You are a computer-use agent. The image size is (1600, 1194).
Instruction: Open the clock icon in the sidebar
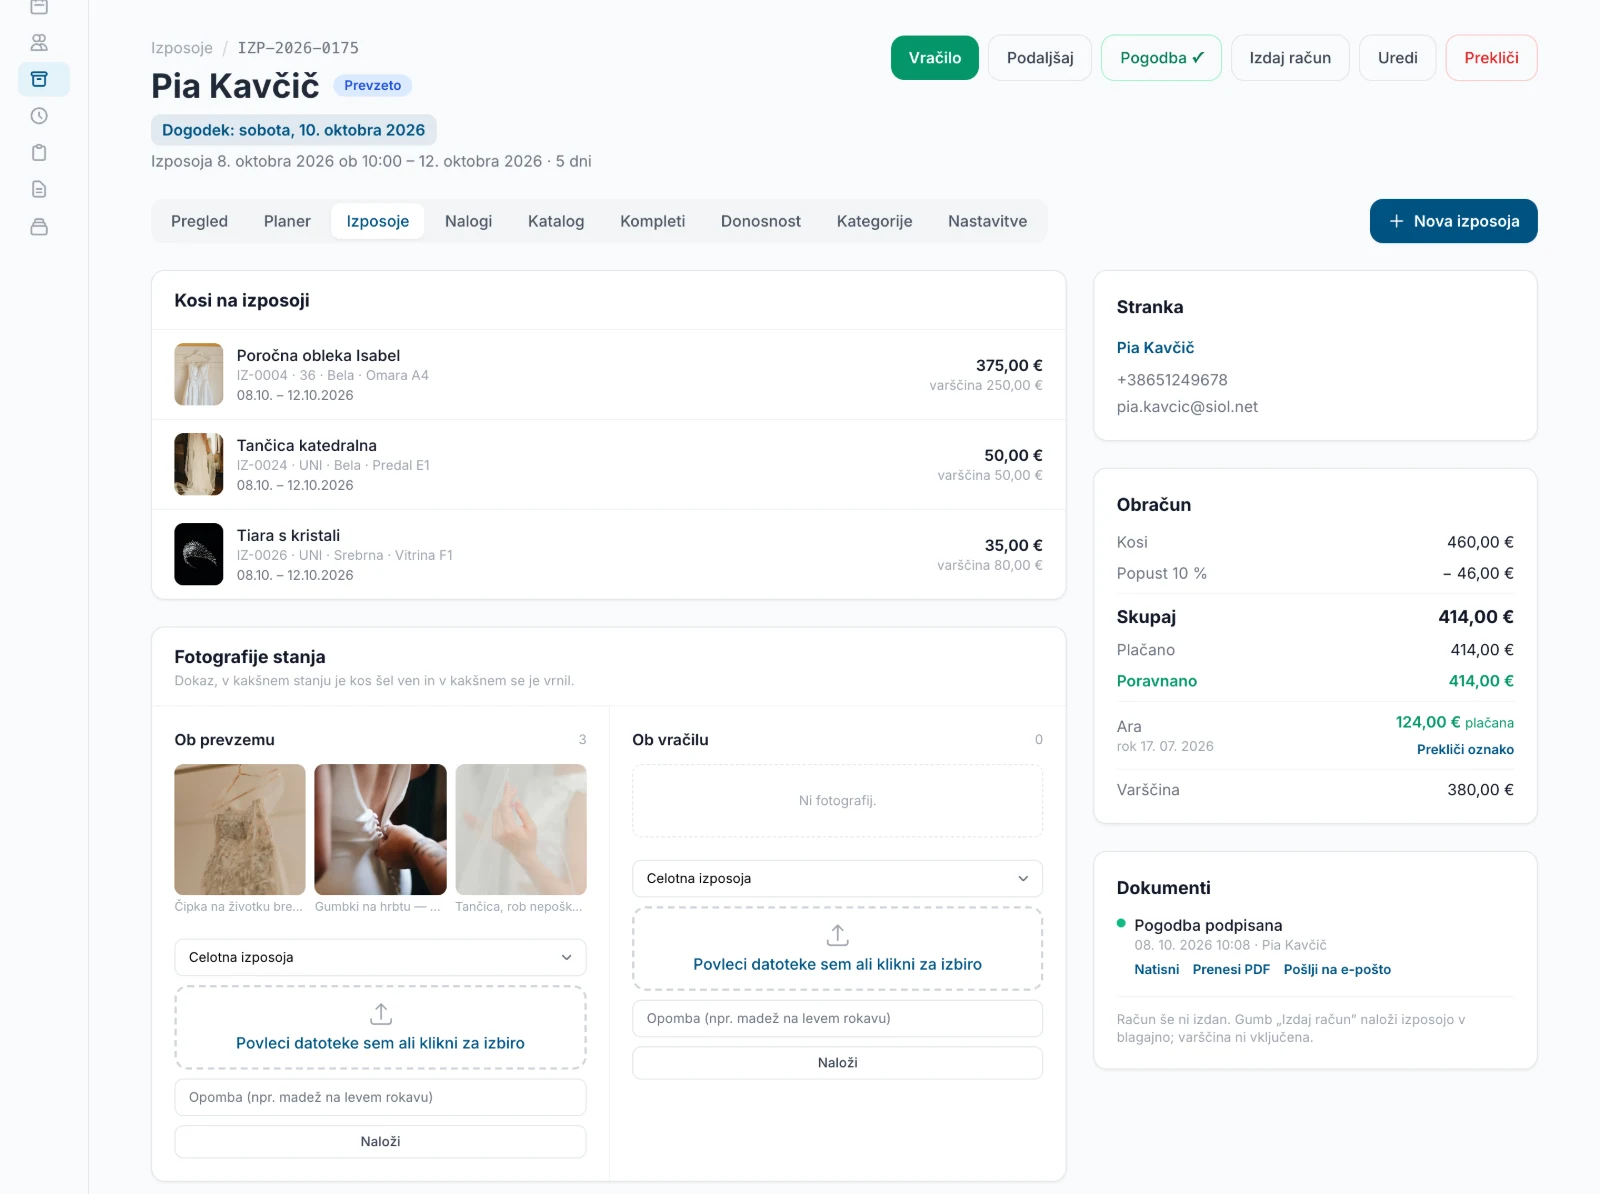(x=39, y=116)
